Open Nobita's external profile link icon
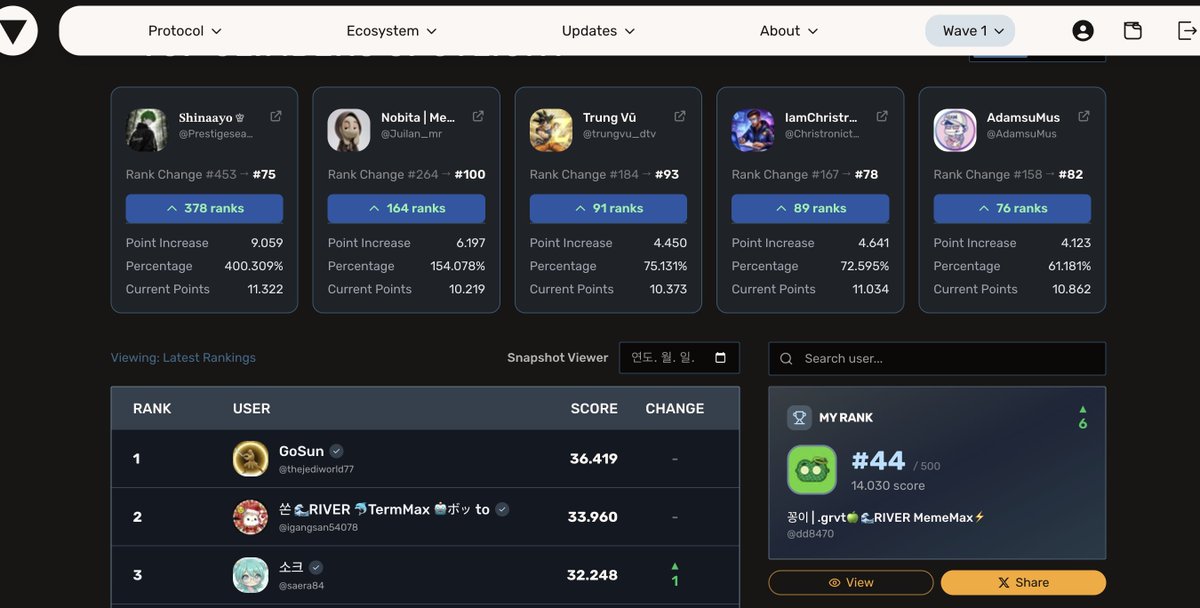1200x608 pixels. coord(478,116)
